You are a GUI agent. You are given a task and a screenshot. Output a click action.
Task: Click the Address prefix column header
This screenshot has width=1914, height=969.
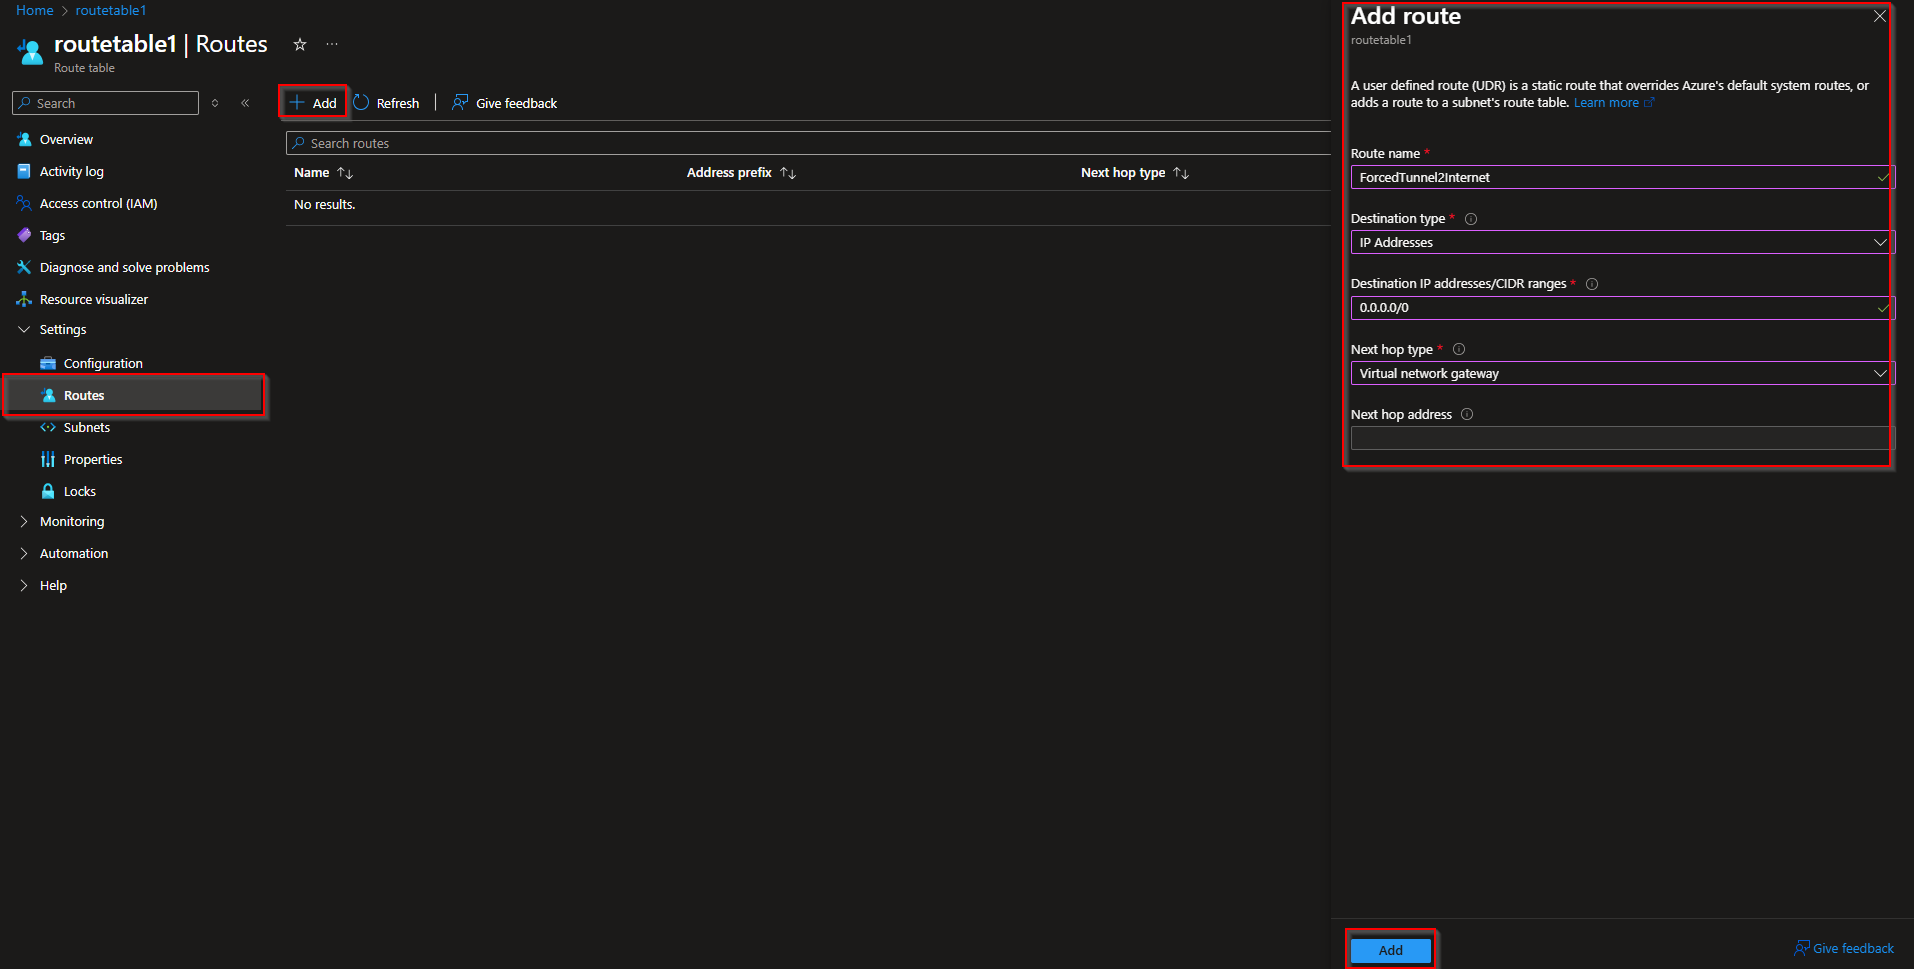point(729,173)
